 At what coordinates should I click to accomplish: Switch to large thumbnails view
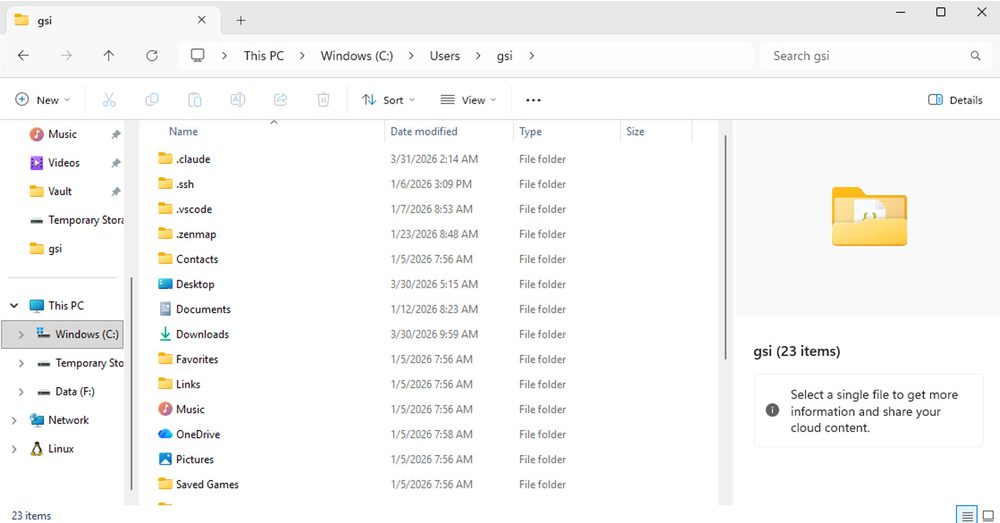pos(989,515)
